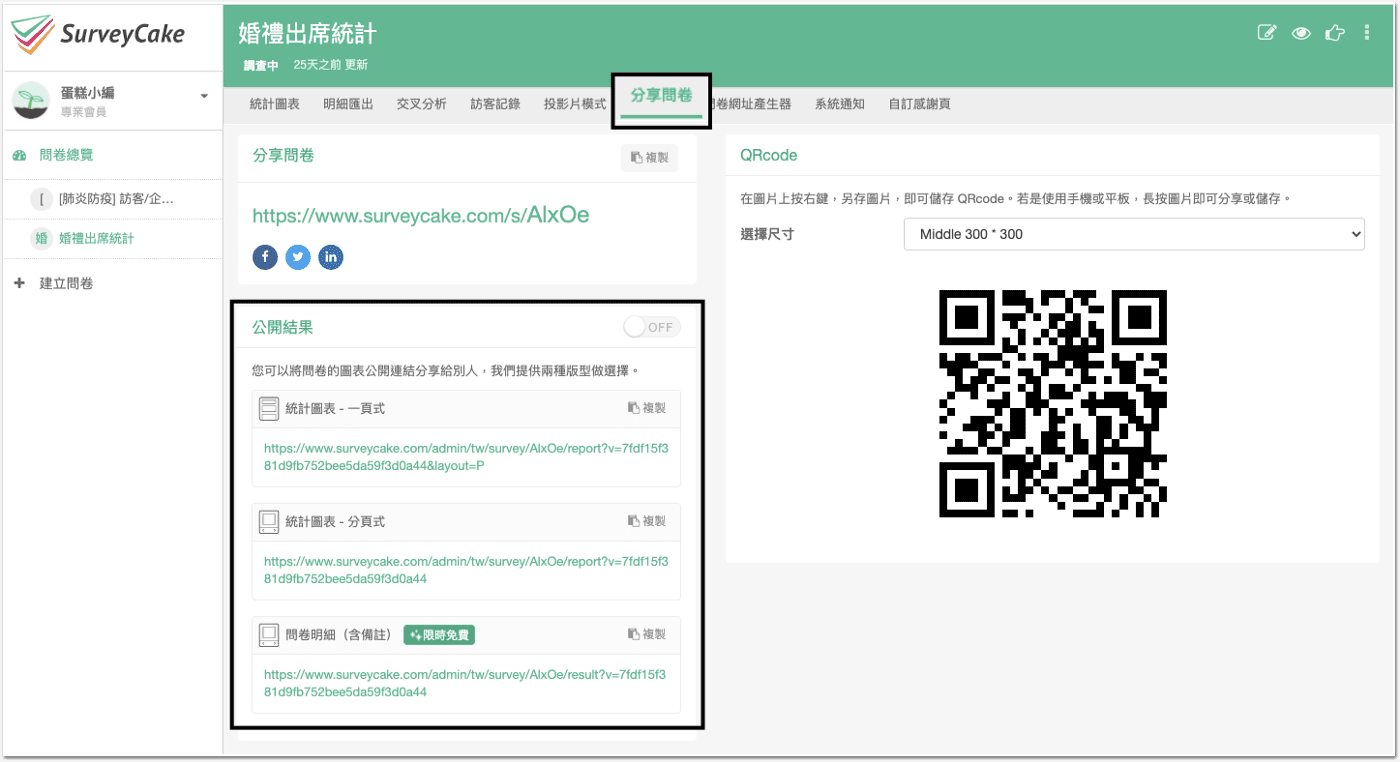Open the 交叉分析 tab
The width and height of the screenshot is (1400, 762).
tap(422, 104)
